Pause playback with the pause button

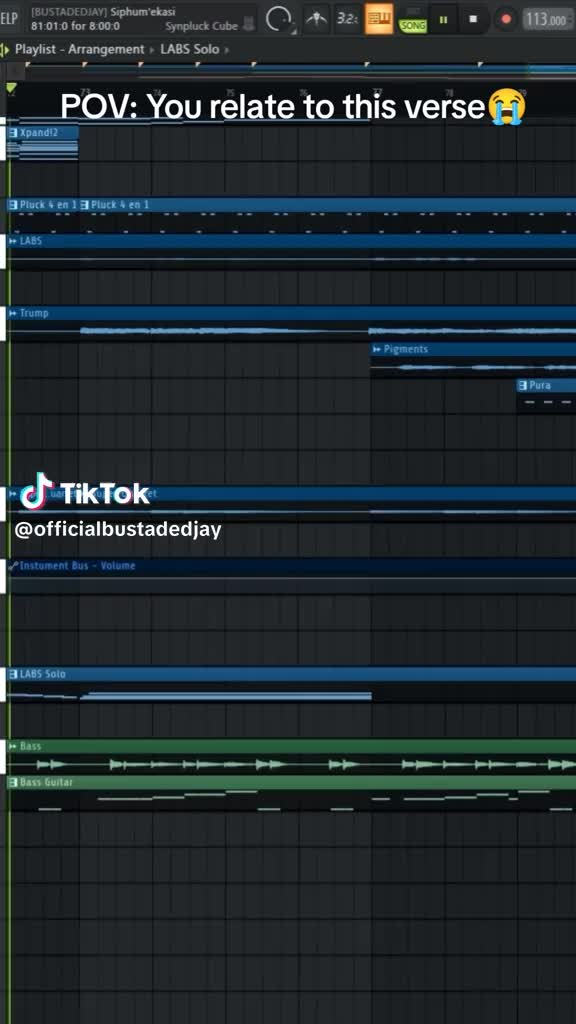[443, 20]
